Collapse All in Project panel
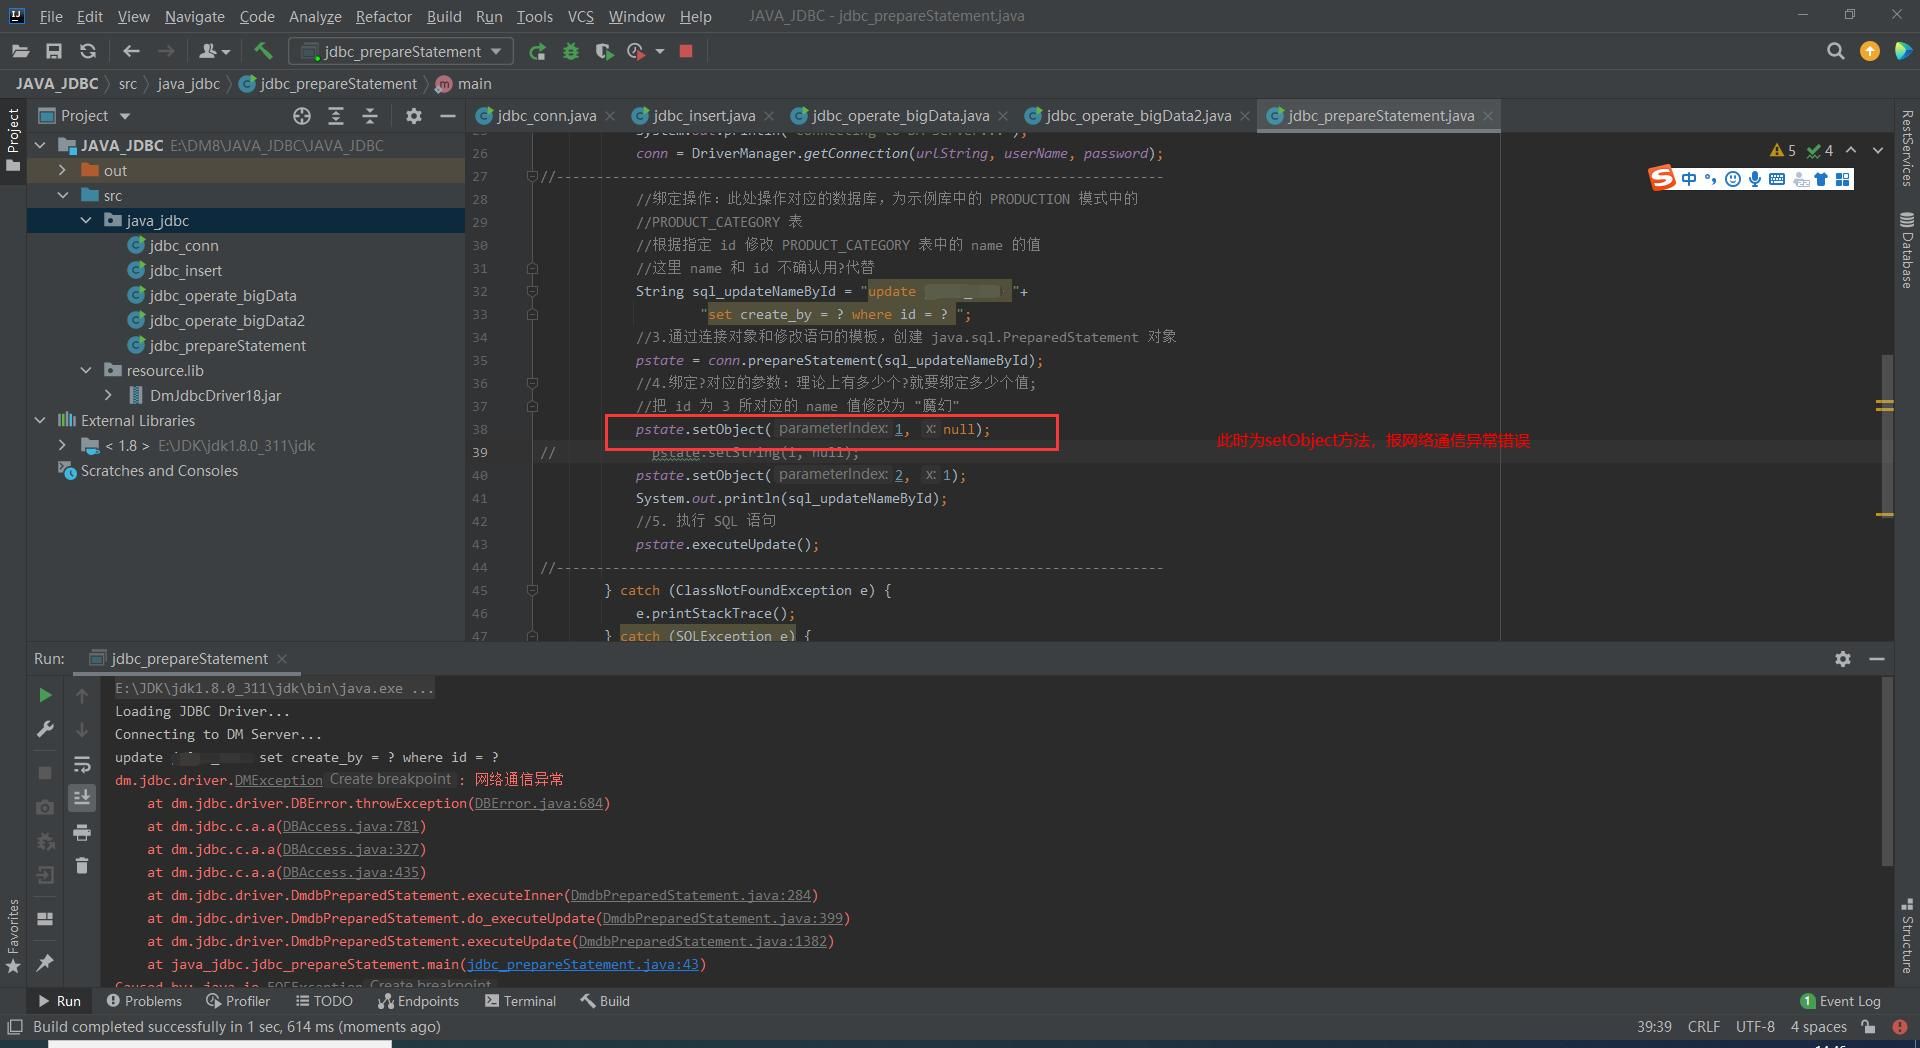The image size is (1920, 1048). pos(370,116)
